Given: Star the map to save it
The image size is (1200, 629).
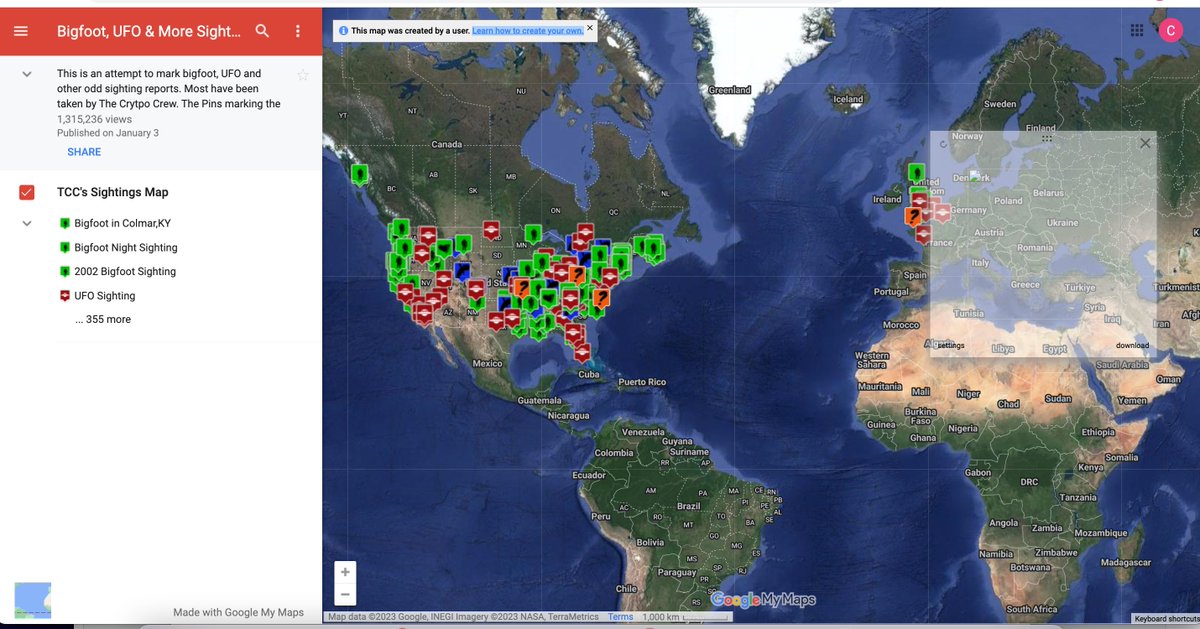Looking at the screenshot, I should [303, 75].
